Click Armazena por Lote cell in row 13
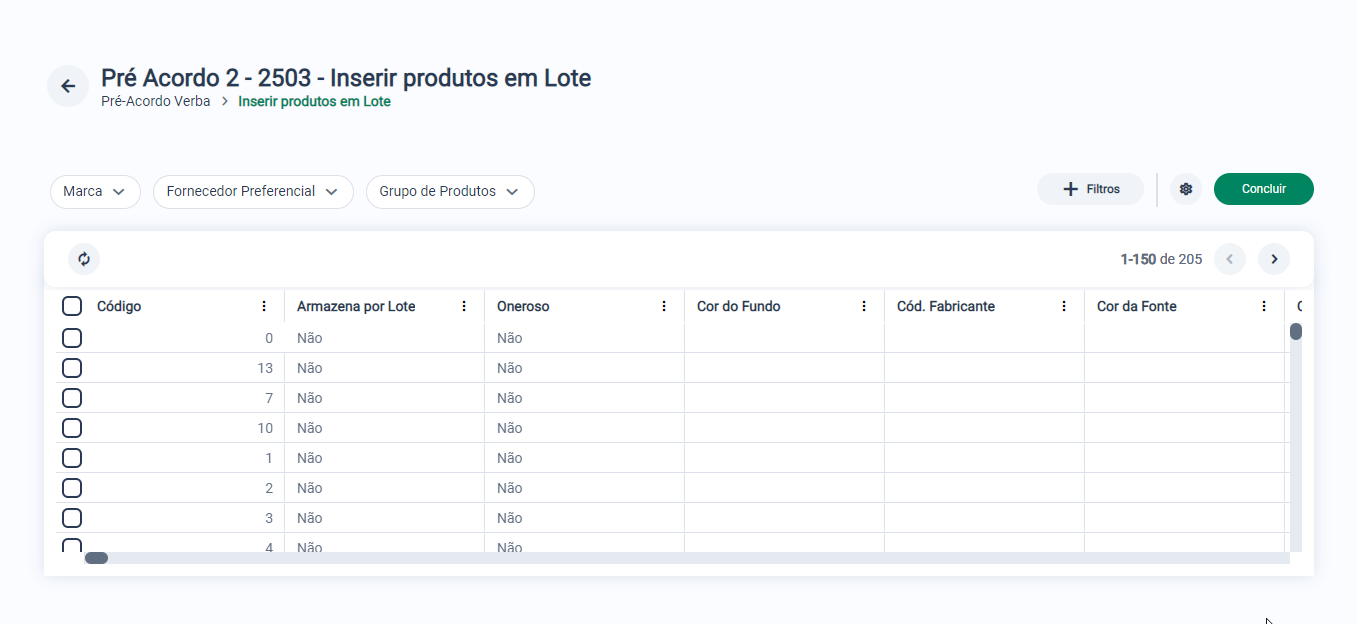 384,368
